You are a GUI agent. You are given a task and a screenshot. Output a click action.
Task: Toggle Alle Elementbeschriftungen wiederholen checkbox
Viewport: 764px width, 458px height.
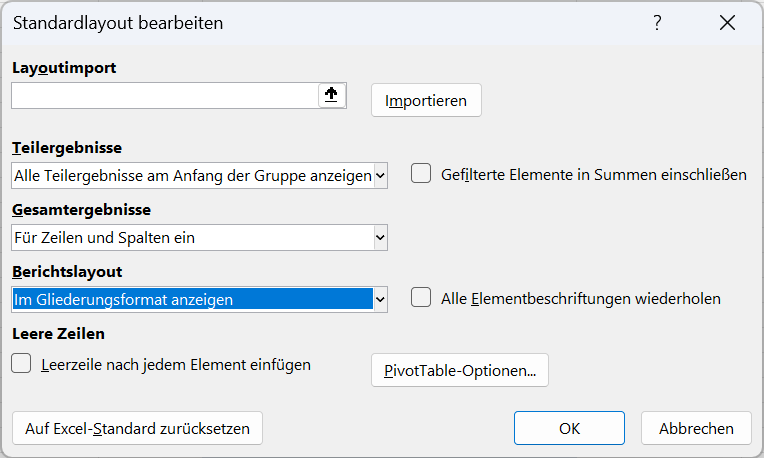tap(421, 298)
